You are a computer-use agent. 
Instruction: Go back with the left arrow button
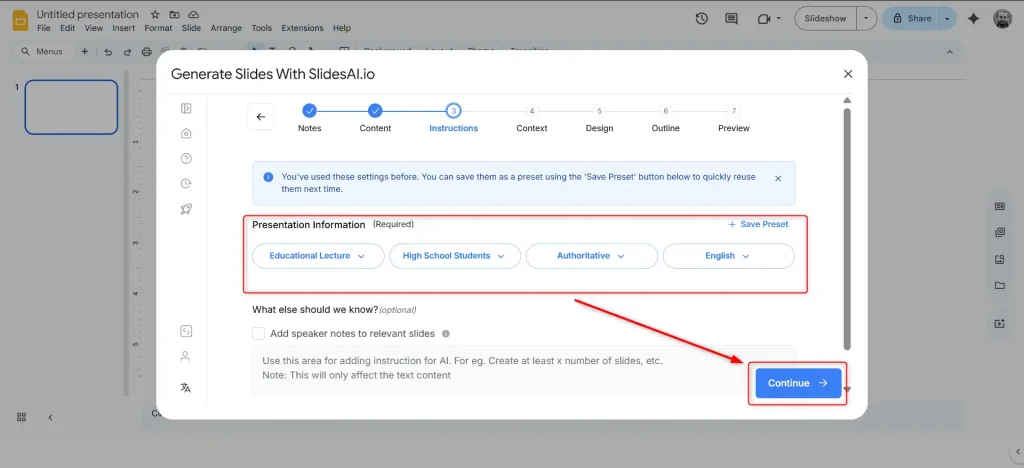click(261, 117)
